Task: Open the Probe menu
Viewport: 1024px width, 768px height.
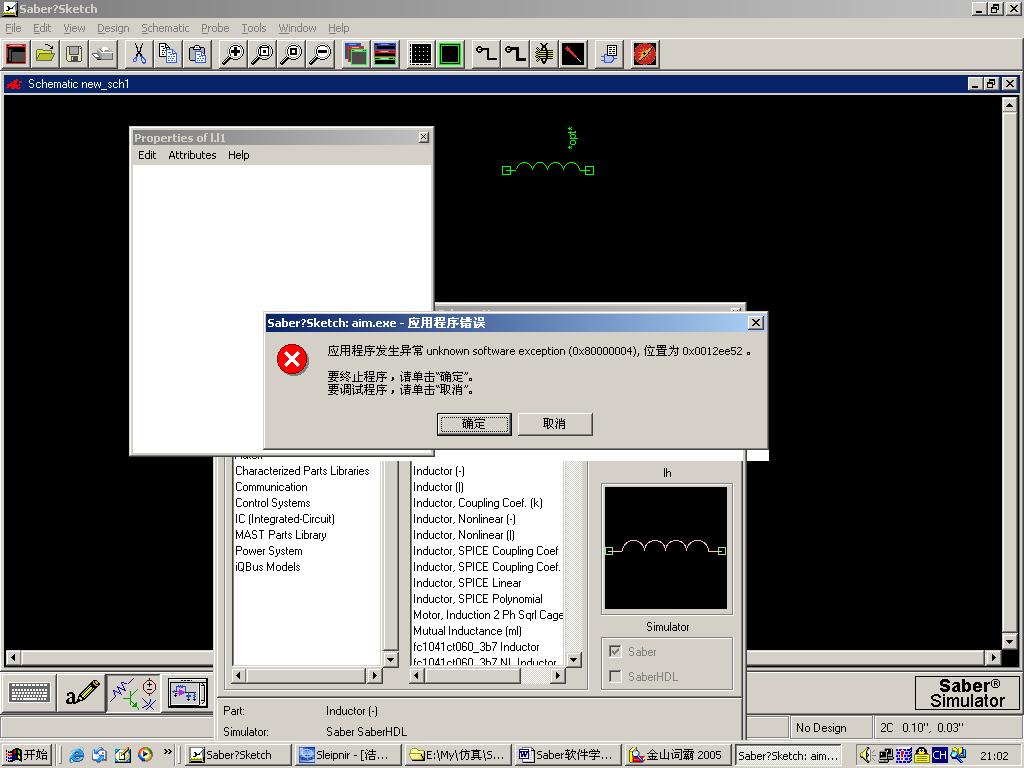Action: [215, 28]
